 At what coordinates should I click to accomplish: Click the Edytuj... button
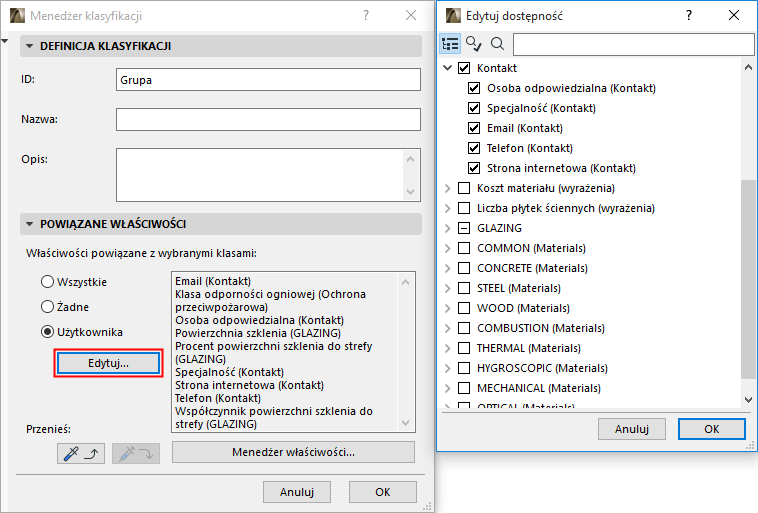pos(108,363)
